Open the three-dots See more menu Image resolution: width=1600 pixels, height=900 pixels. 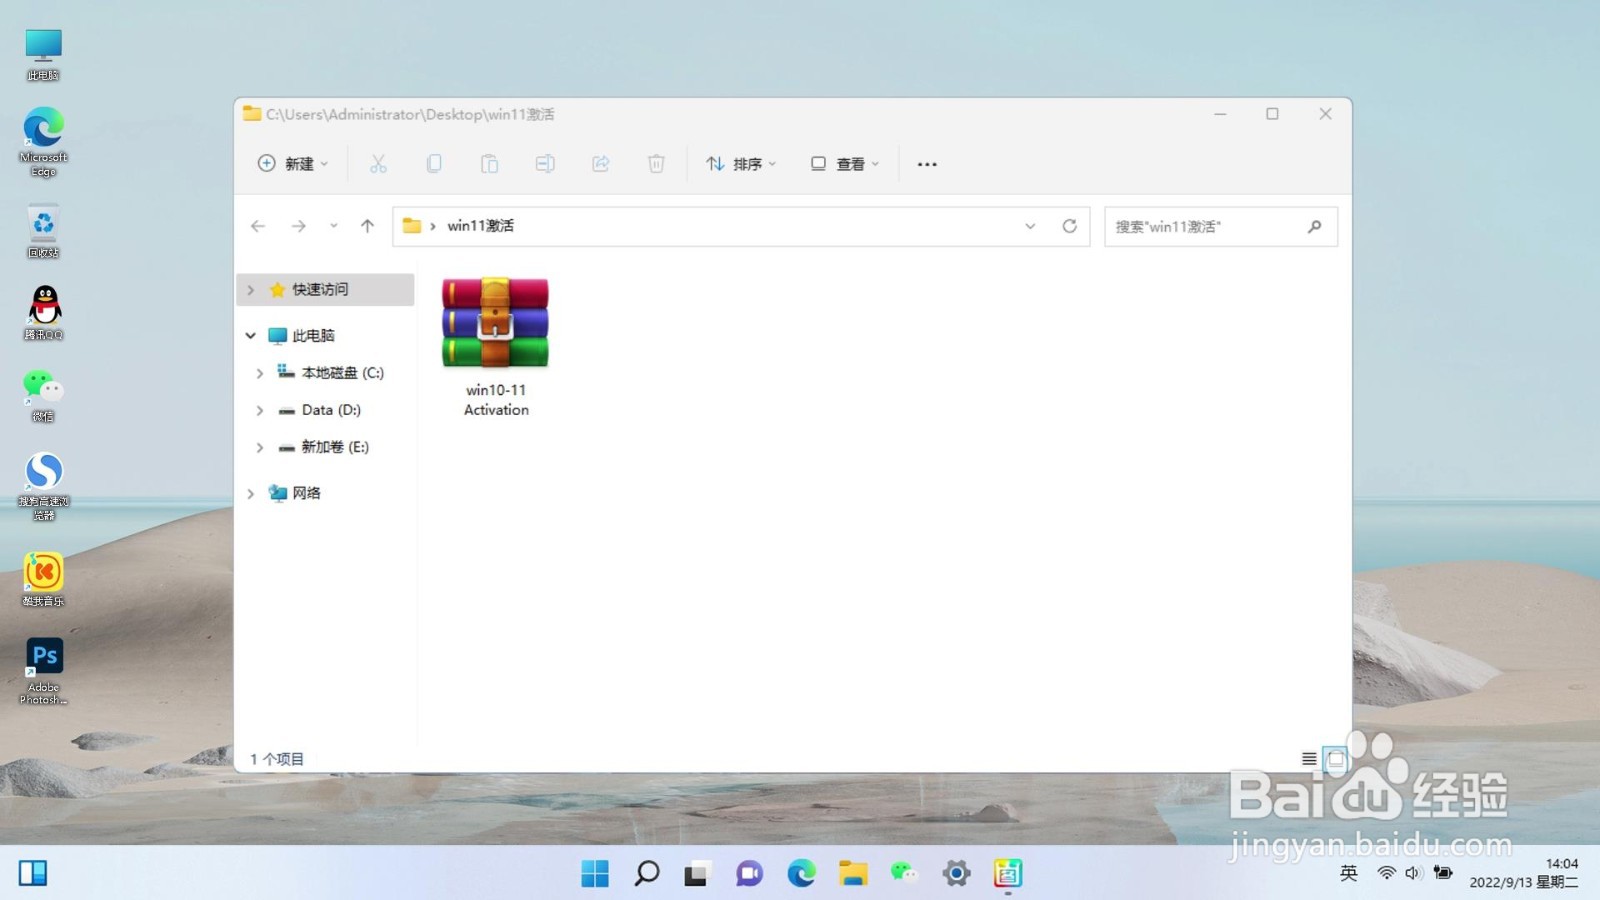(927, 164)
